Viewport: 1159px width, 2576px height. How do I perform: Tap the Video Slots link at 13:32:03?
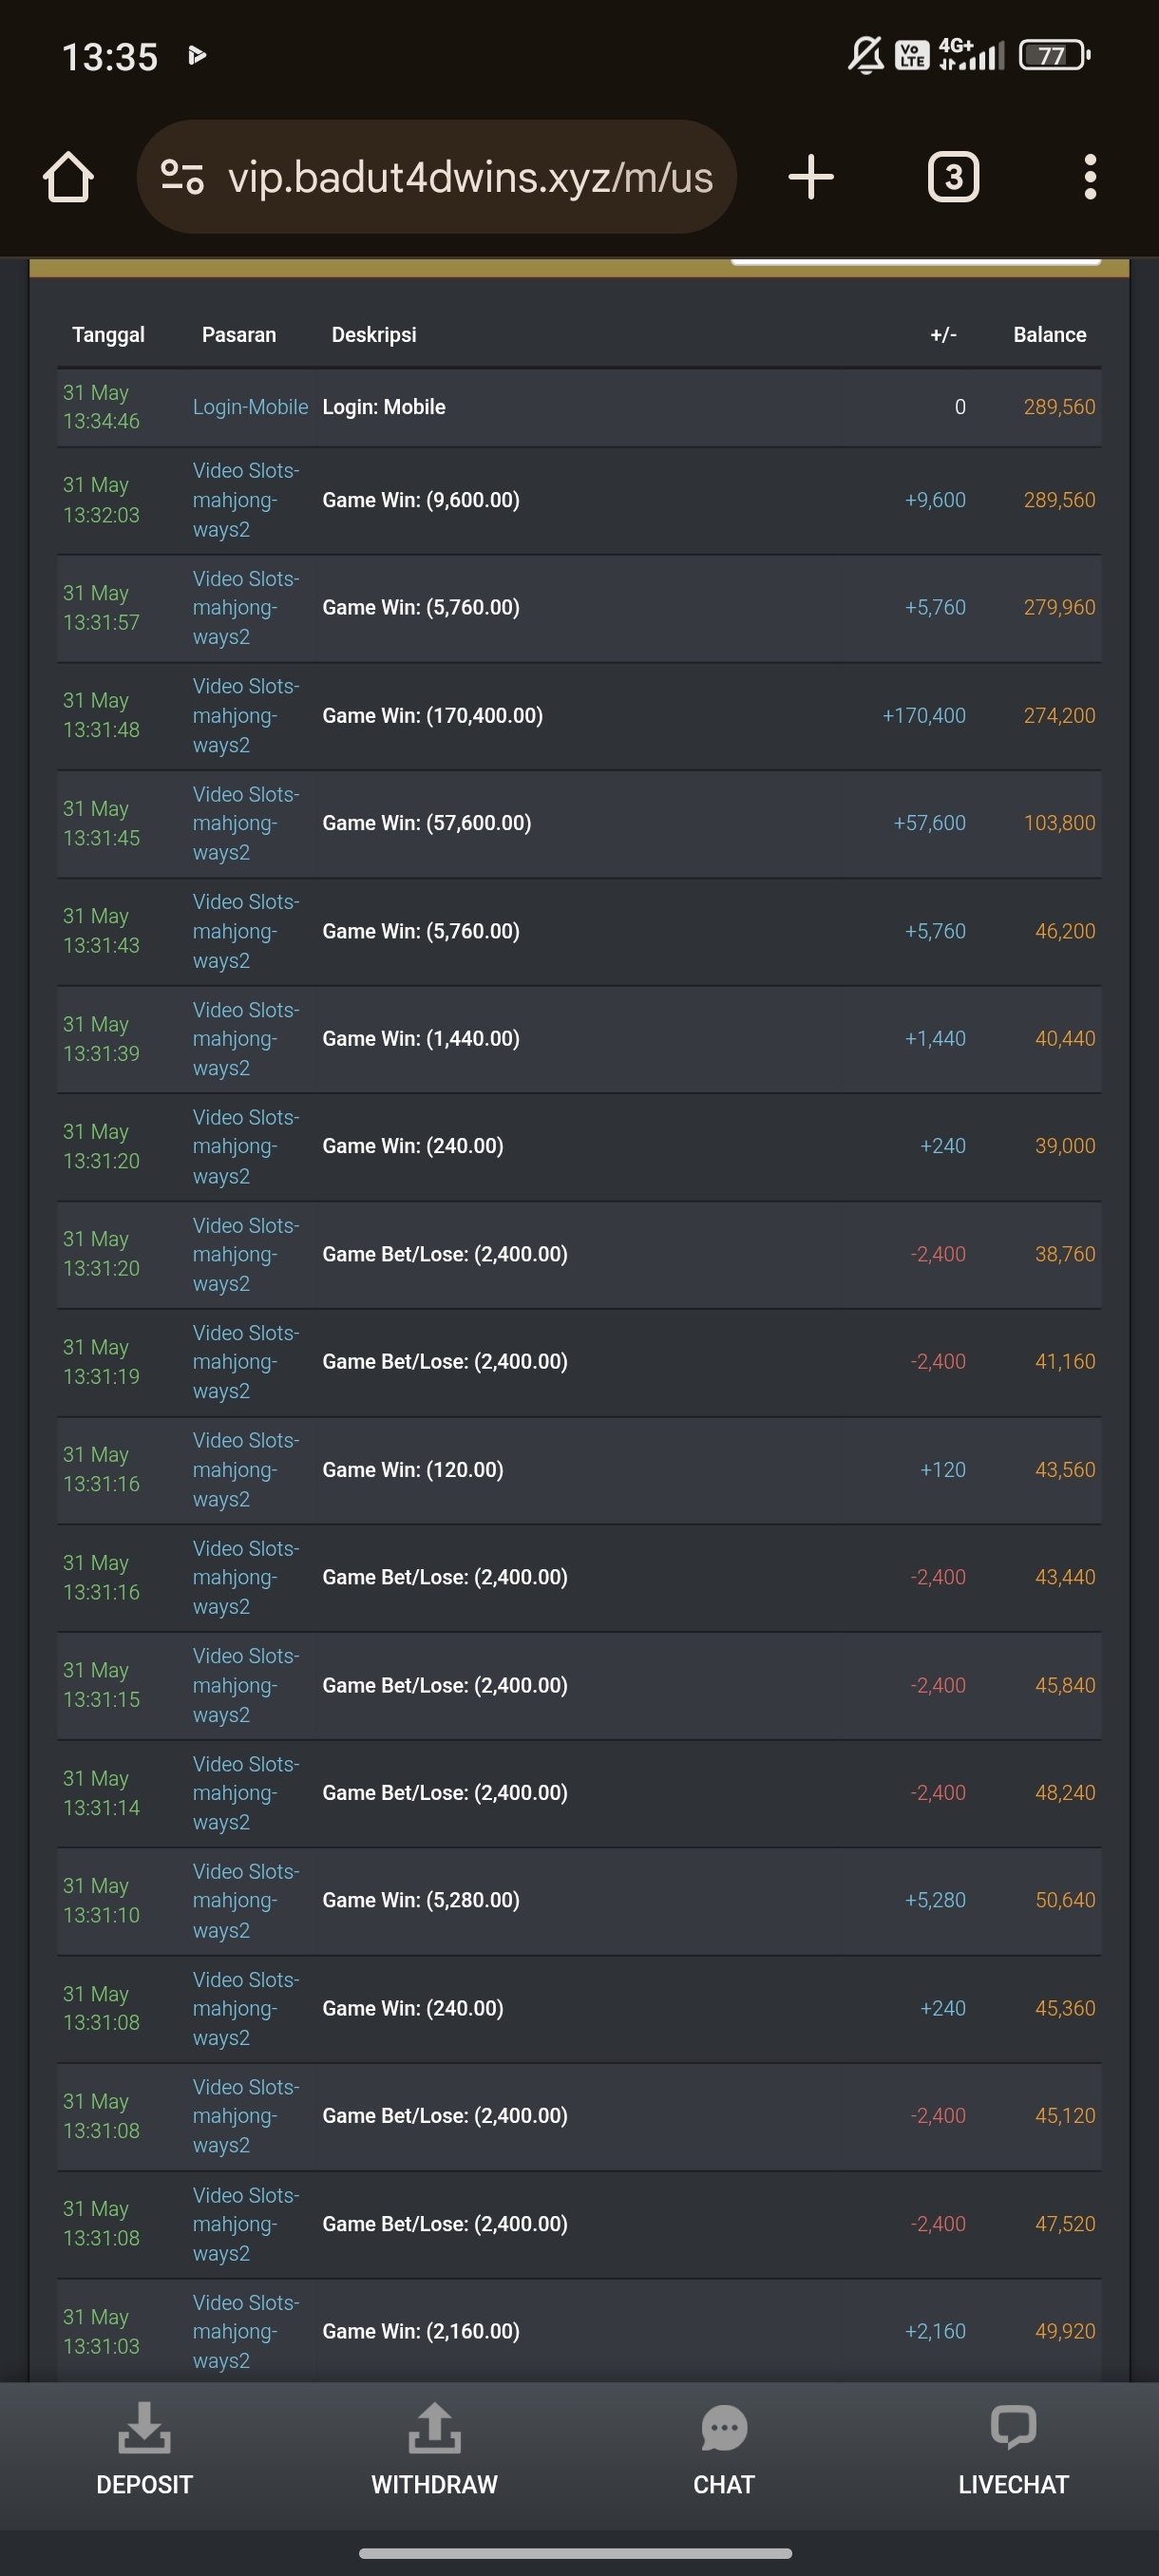[x=246, y=500]
